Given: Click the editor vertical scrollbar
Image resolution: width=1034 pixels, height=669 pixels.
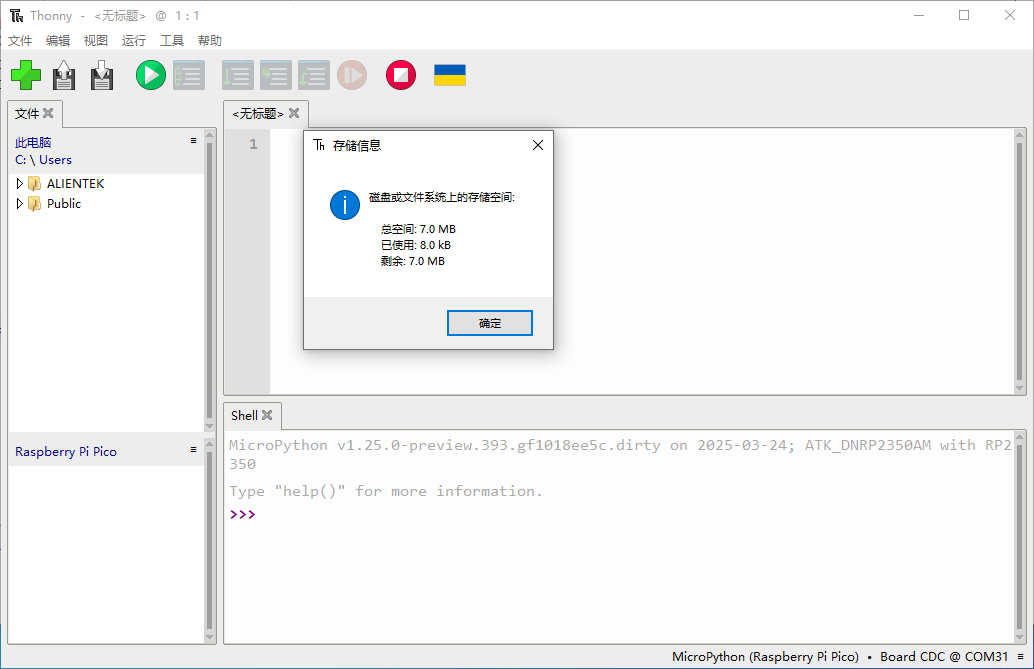Looking at the screenshot, I should (x=1019, y=262).
